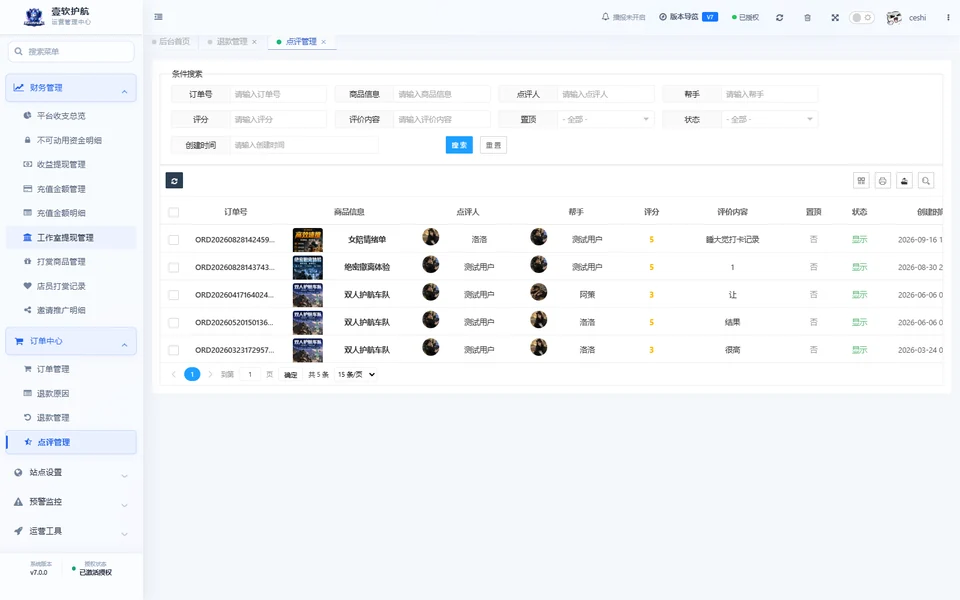Click the blue 搜索 button

point(459,145)
